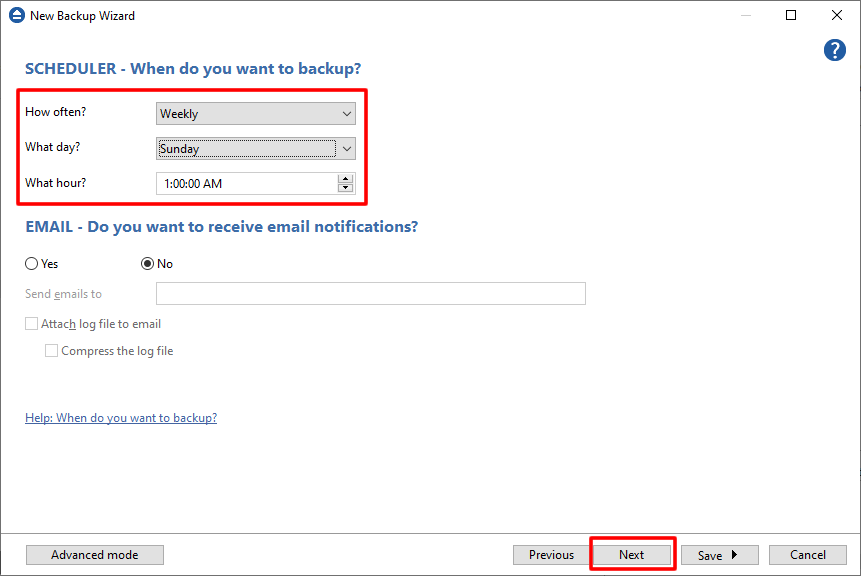Enable Attach log file to email checkbox
The image size is (861, 576).
[x=32, y=324]
